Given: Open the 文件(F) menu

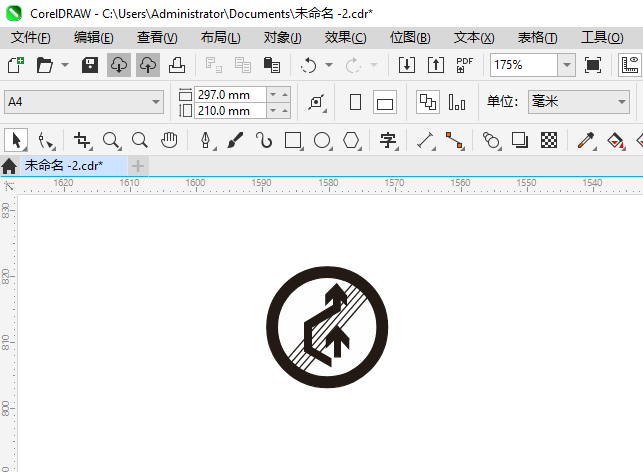Looking at the screenshot, I should point(31,38).
